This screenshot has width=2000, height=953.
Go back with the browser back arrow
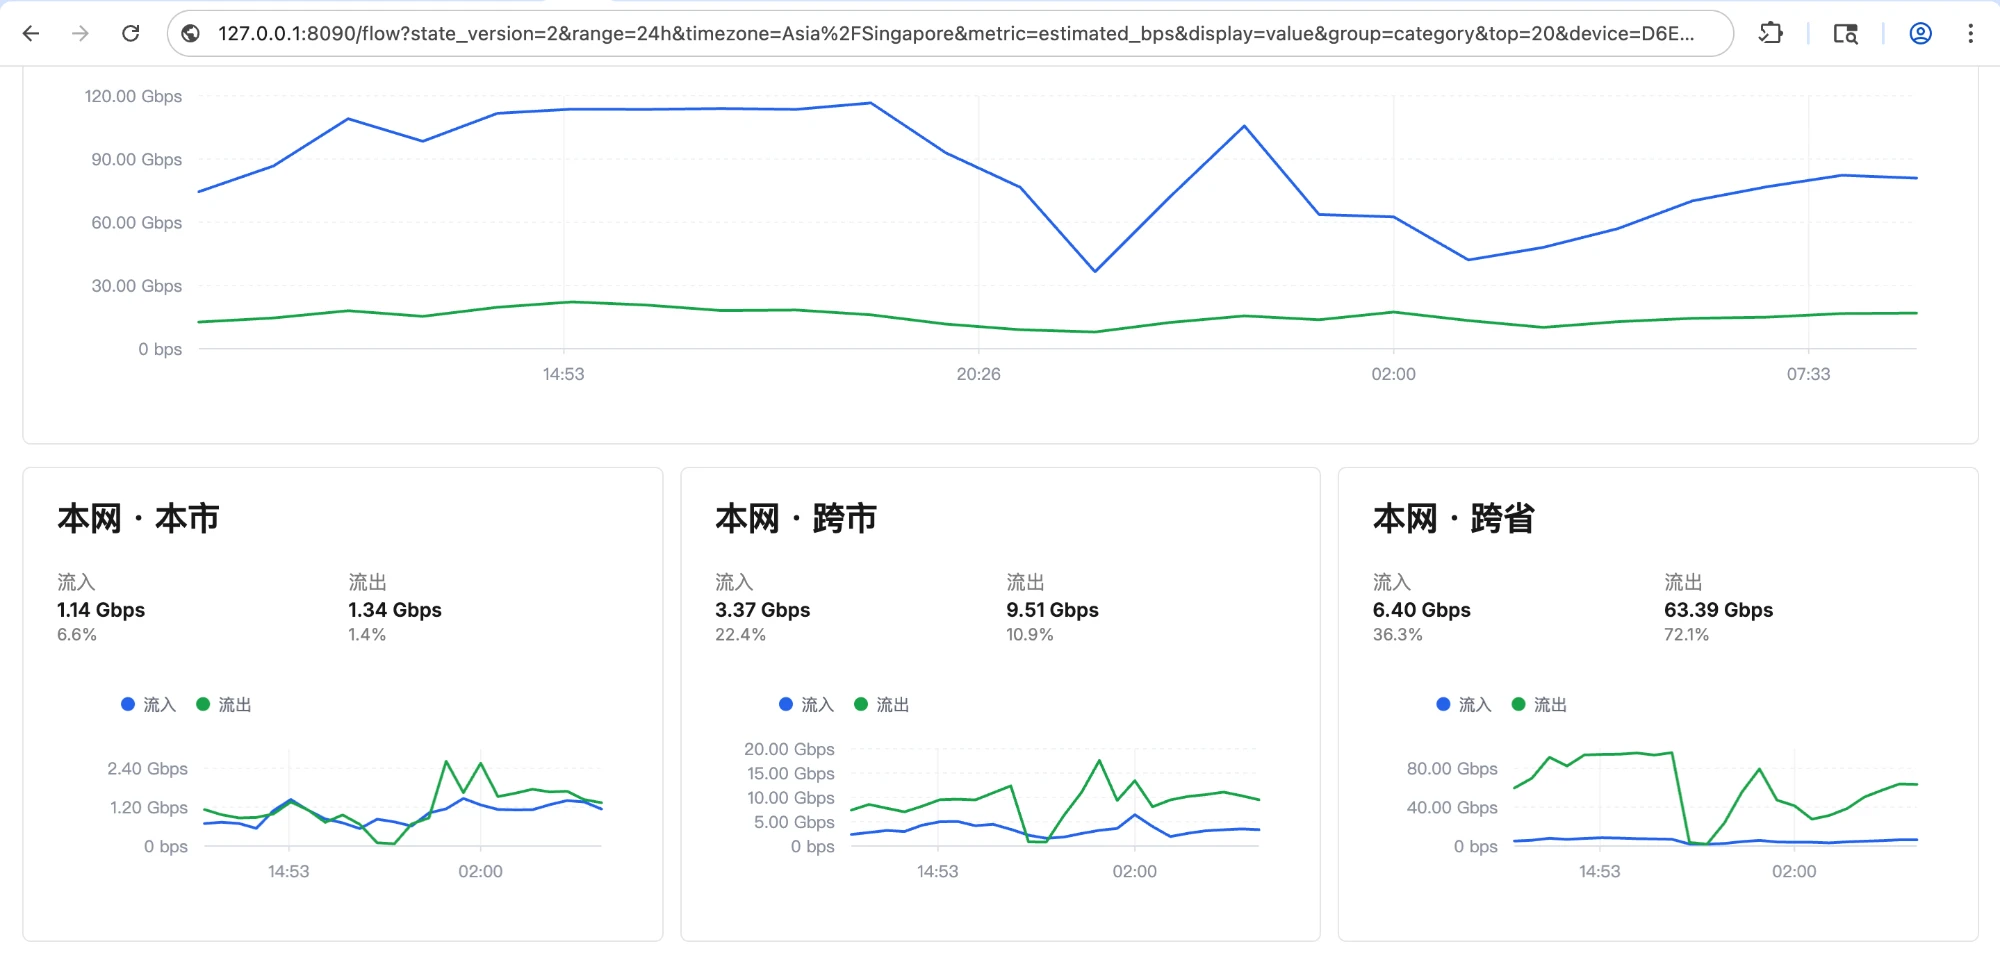pos(31,33)
